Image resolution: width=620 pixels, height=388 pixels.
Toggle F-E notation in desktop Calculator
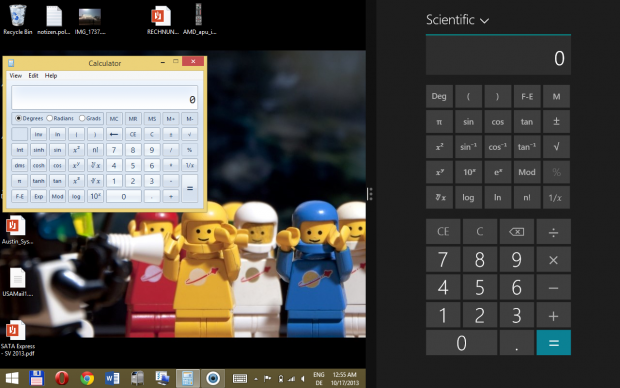pos(20,196)
